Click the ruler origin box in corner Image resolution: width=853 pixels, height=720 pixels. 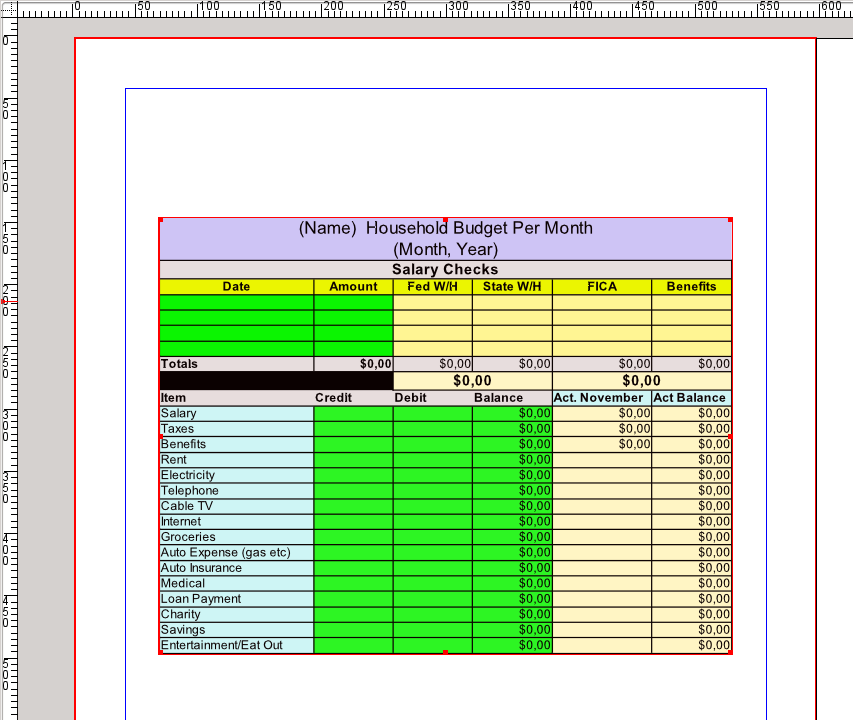click(x=9, y=9)
